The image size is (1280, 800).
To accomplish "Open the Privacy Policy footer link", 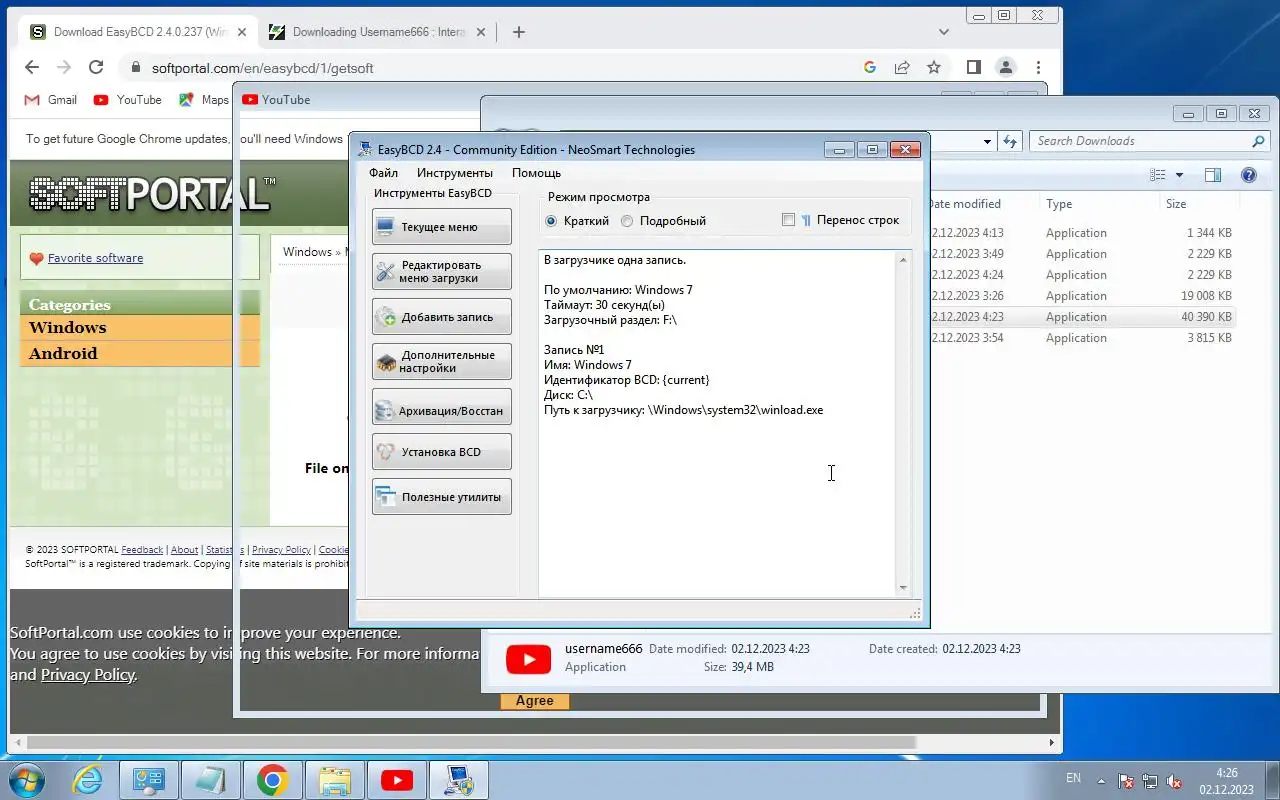I will pos(281,550).
